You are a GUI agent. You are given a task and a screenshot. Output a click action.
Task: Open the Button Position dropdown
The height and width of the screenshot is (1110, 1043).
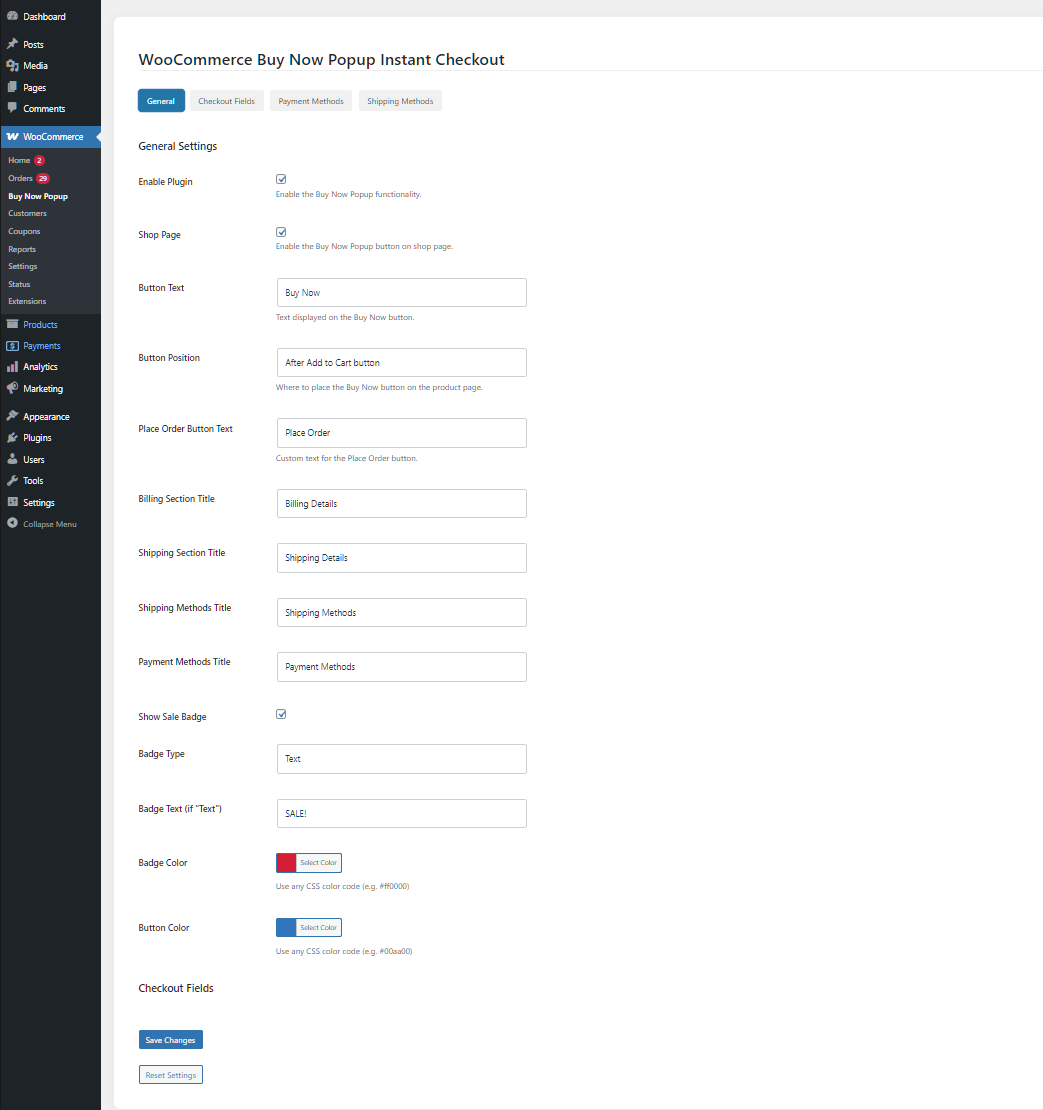(x=401, y=363)
